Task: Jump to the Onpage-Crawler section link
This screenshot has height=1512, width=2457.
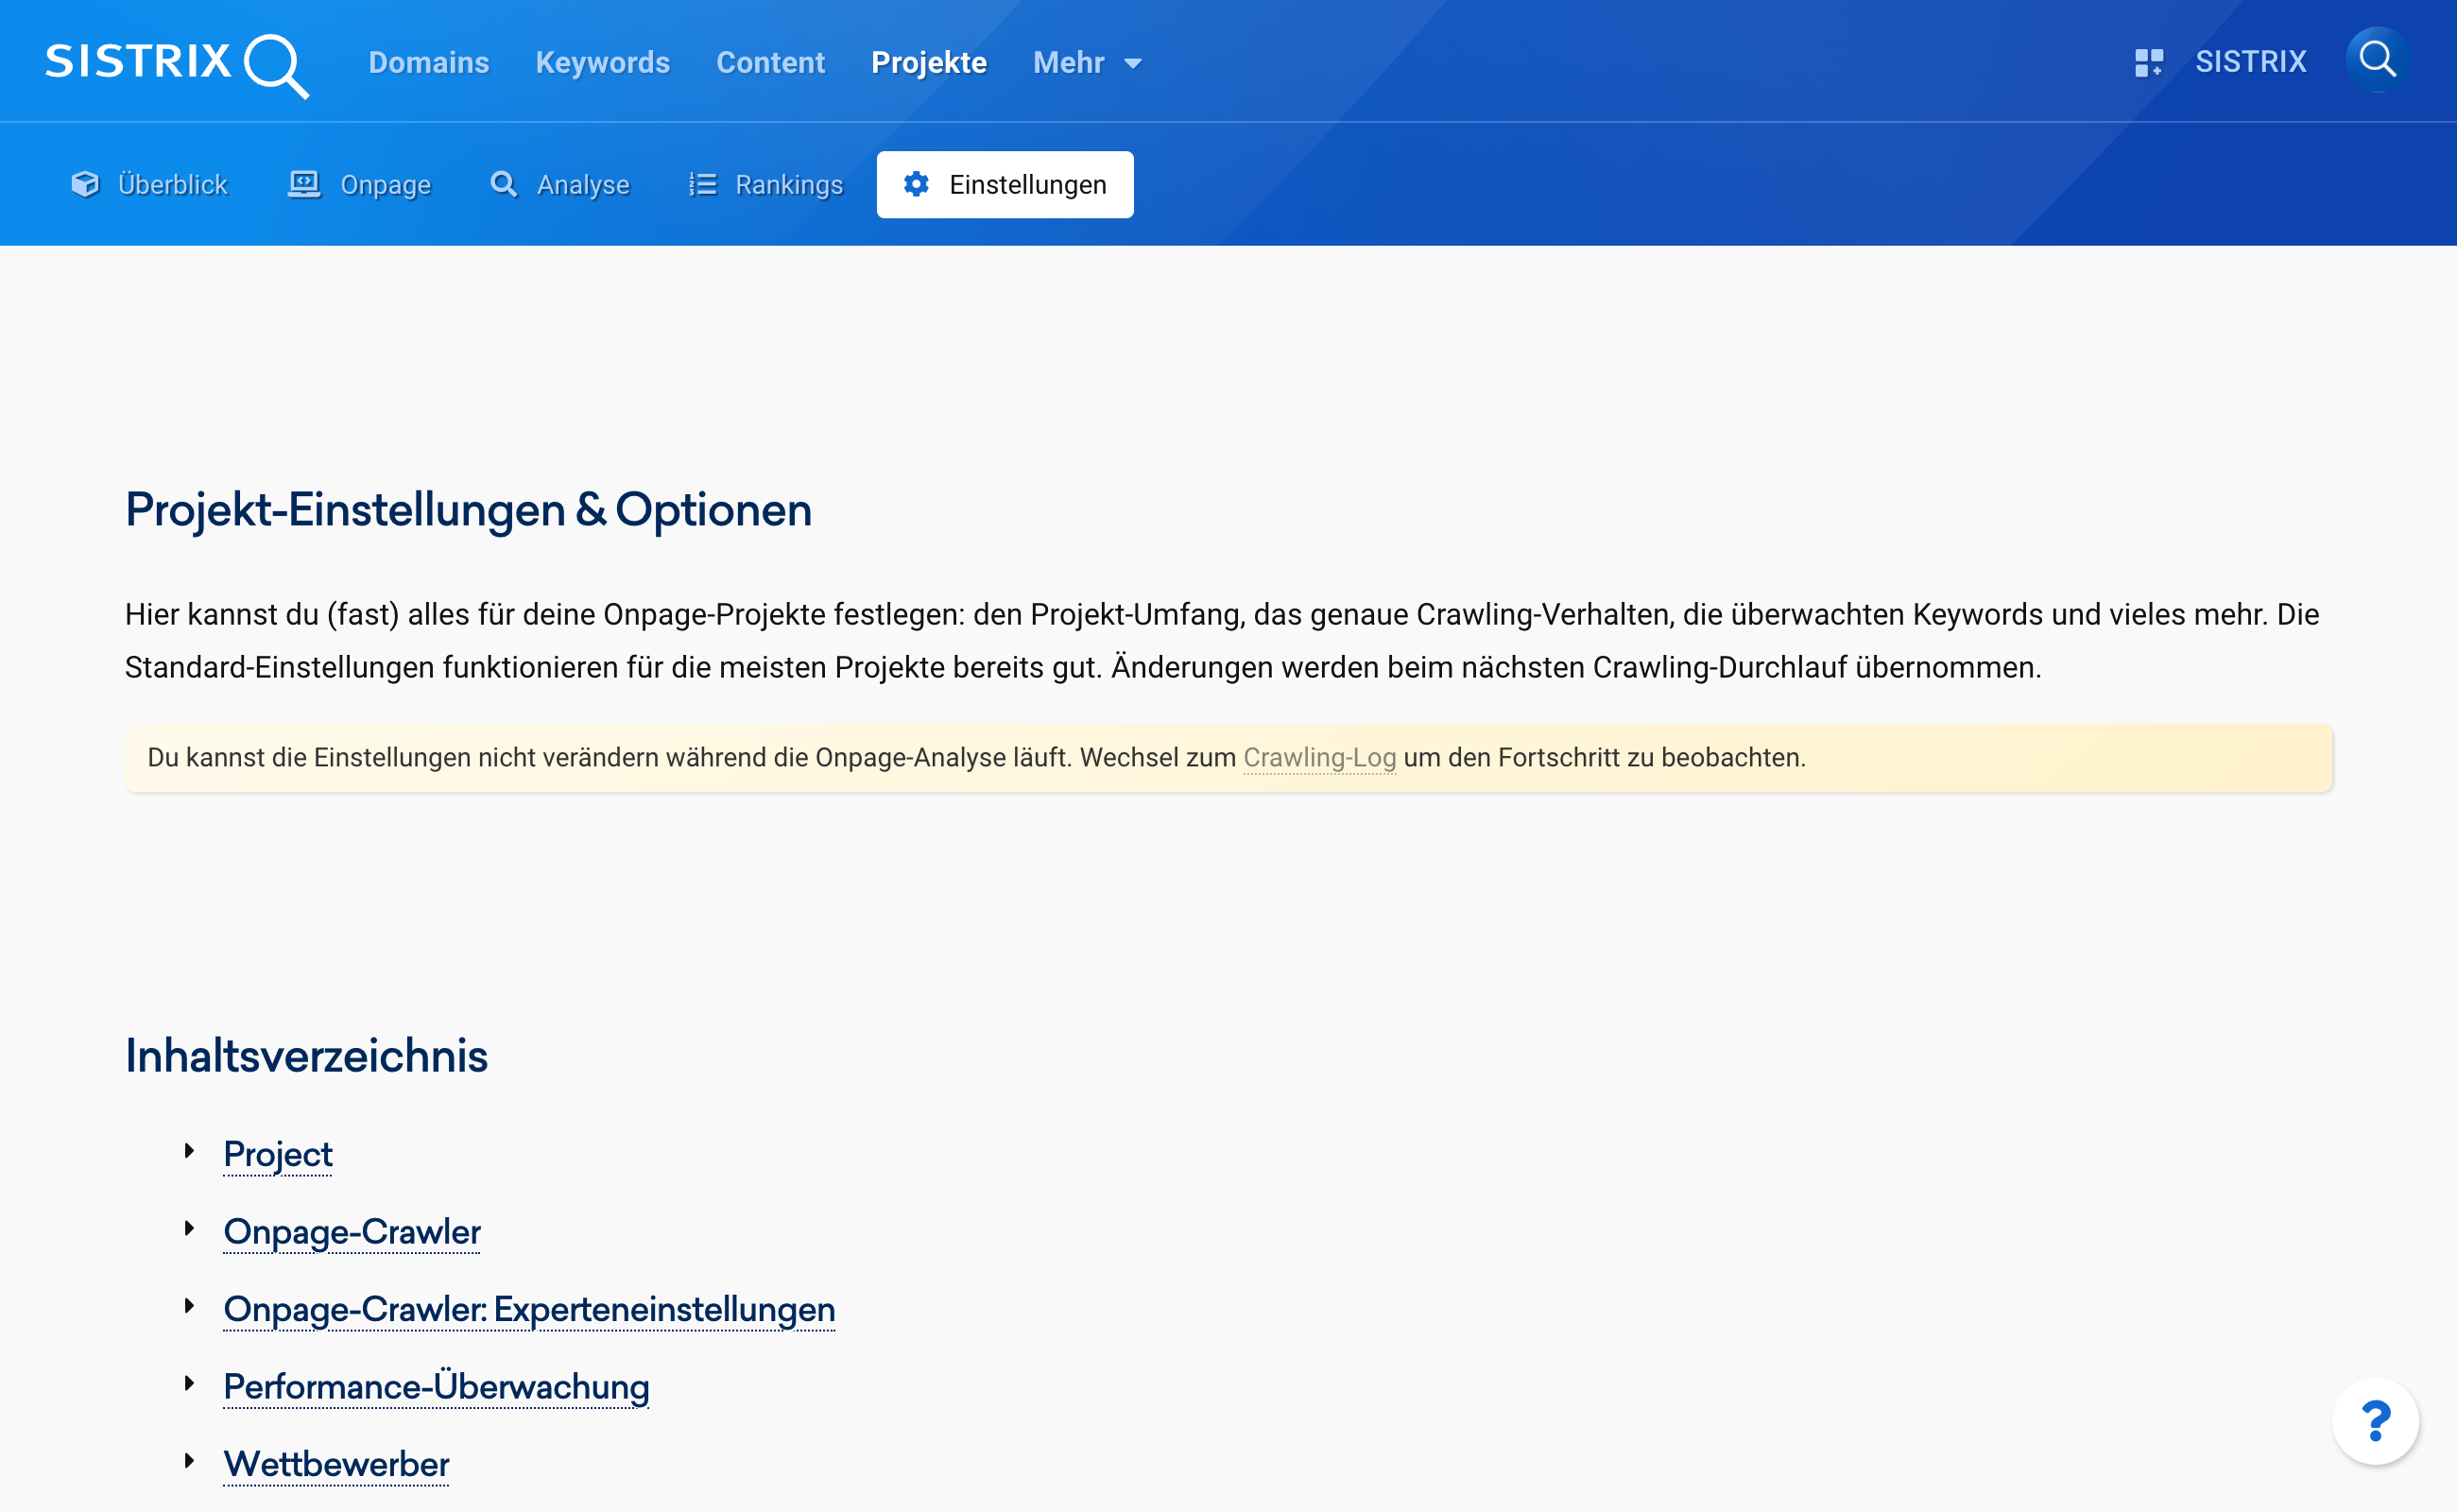Action: [352, 1232]
